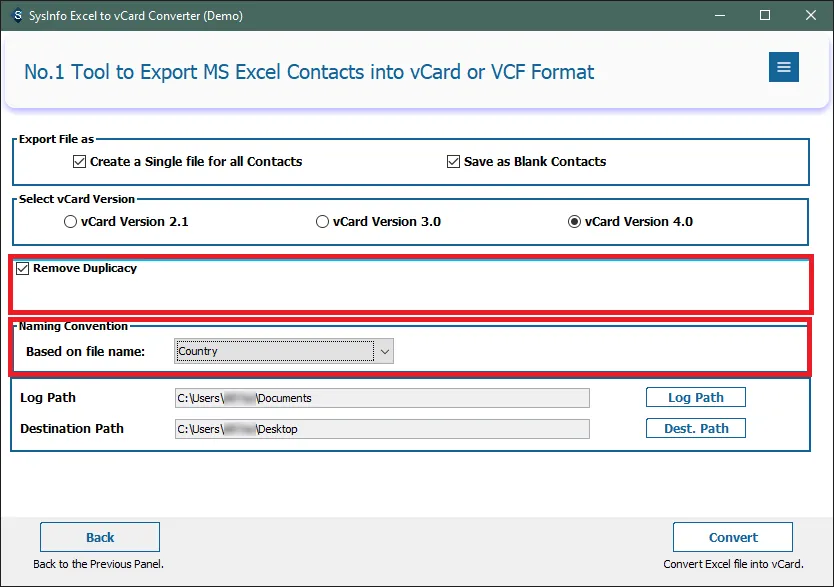Click the Destination Path text field
Viewport: 834px width, 587px height.
point(382,429)
